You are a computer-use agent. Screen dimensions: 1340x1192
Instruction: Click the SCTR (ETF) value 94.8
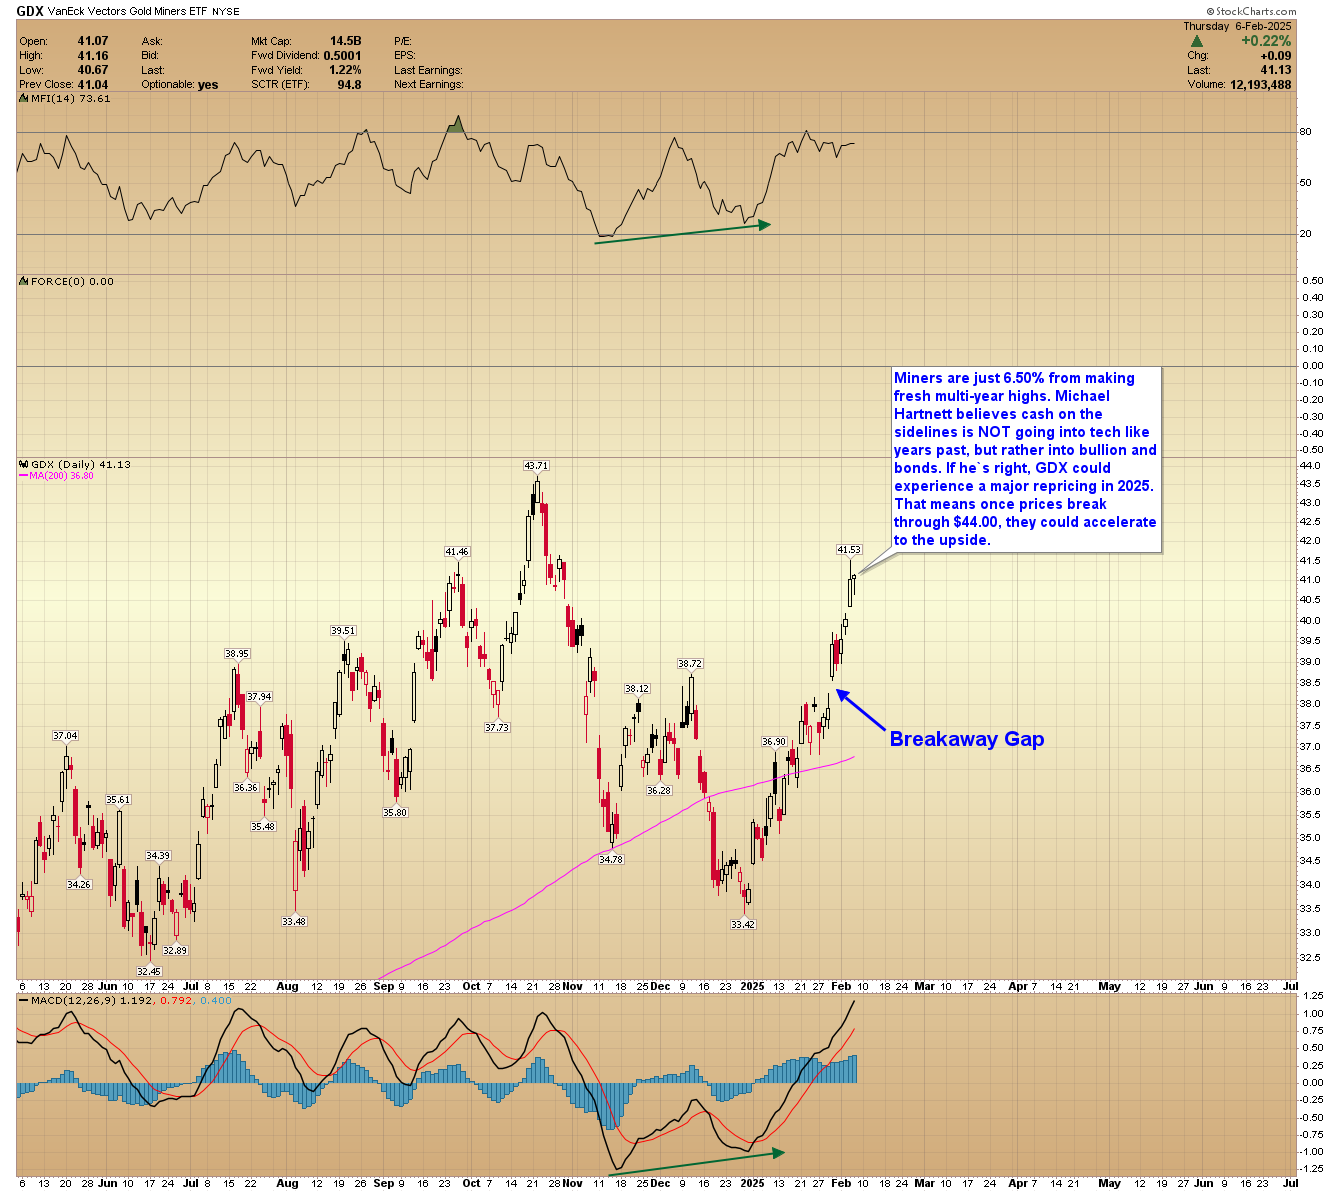tap(349, 84)
